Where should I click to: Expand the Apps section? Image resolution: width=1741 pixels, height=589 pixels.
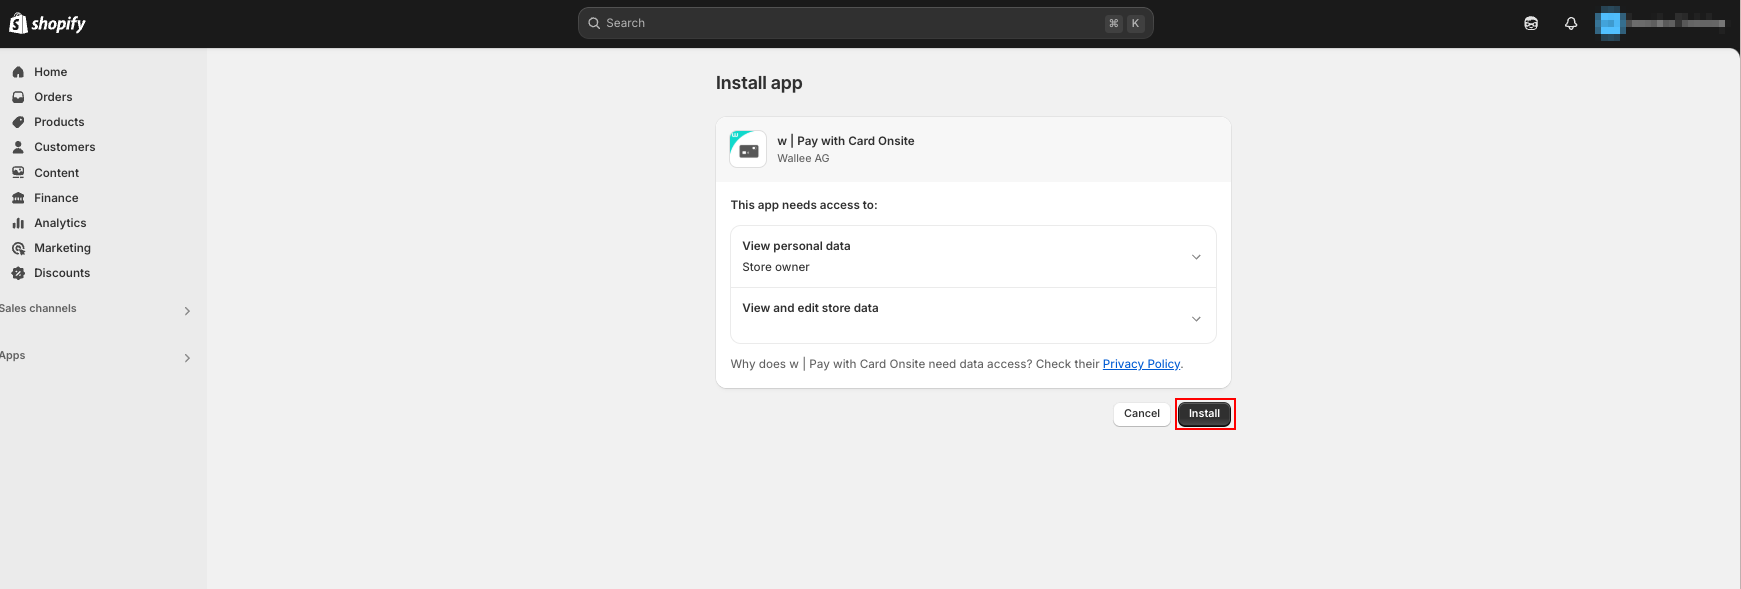[x=187, y=358]
